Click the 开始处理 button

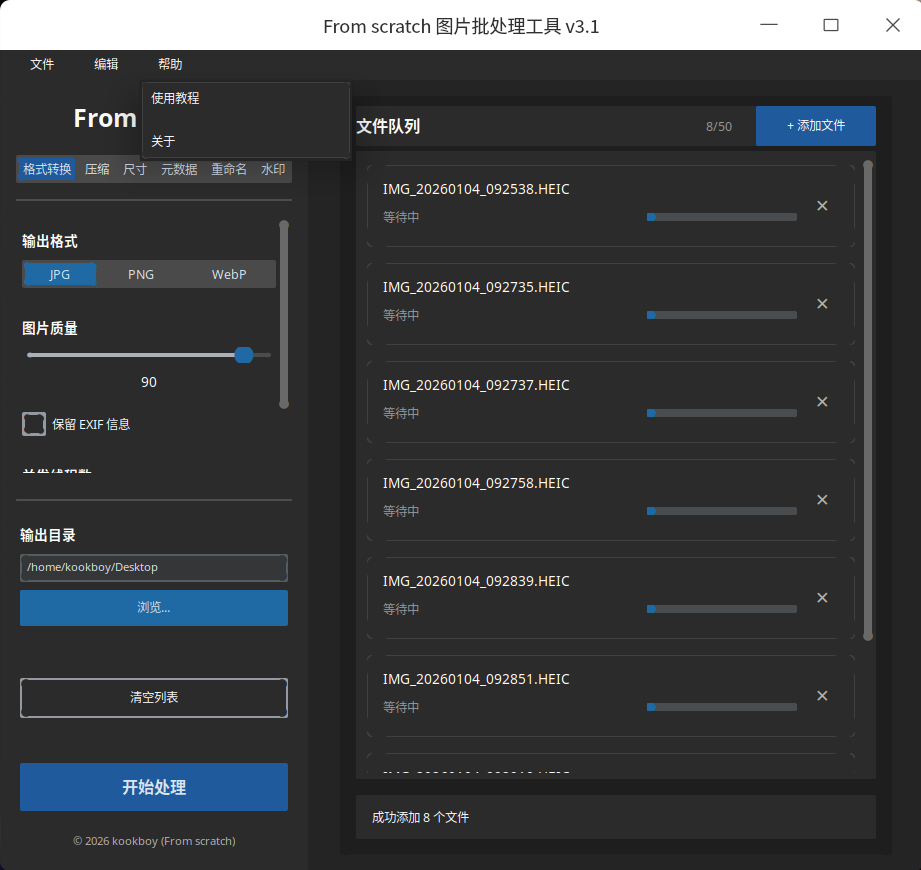tap(154, 787)
